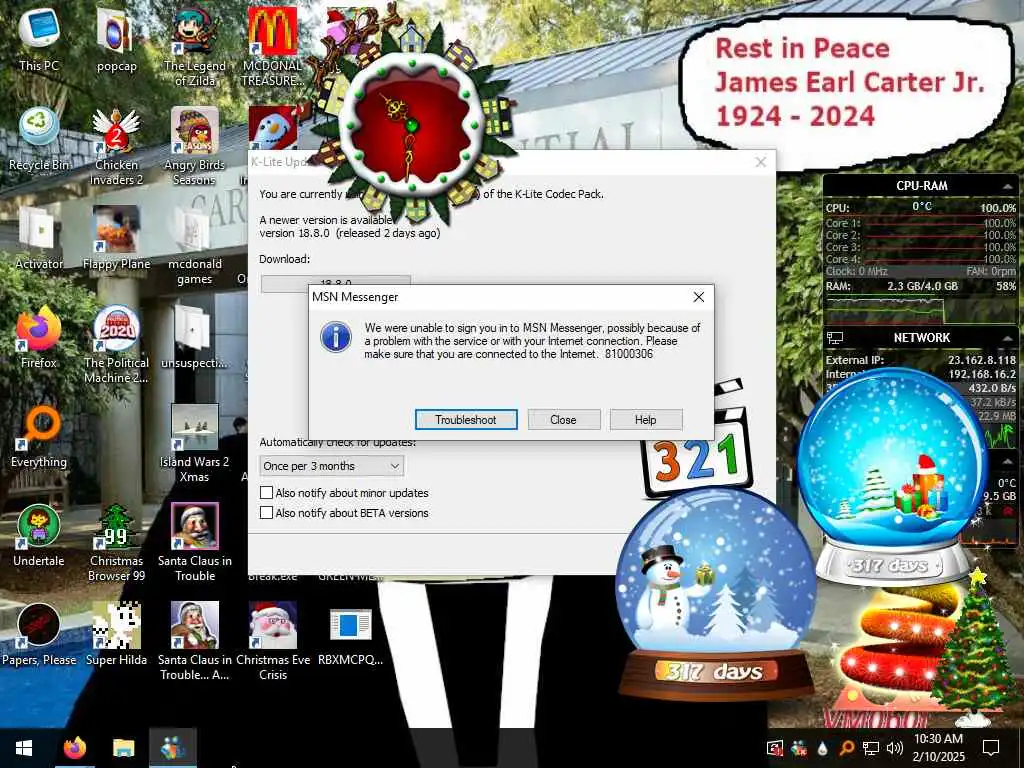Image resolution: width=1024 pixels, height=768 pixels.
Task: Collapse the CPU-RAM gadget section
Action: click(1006, 186)
